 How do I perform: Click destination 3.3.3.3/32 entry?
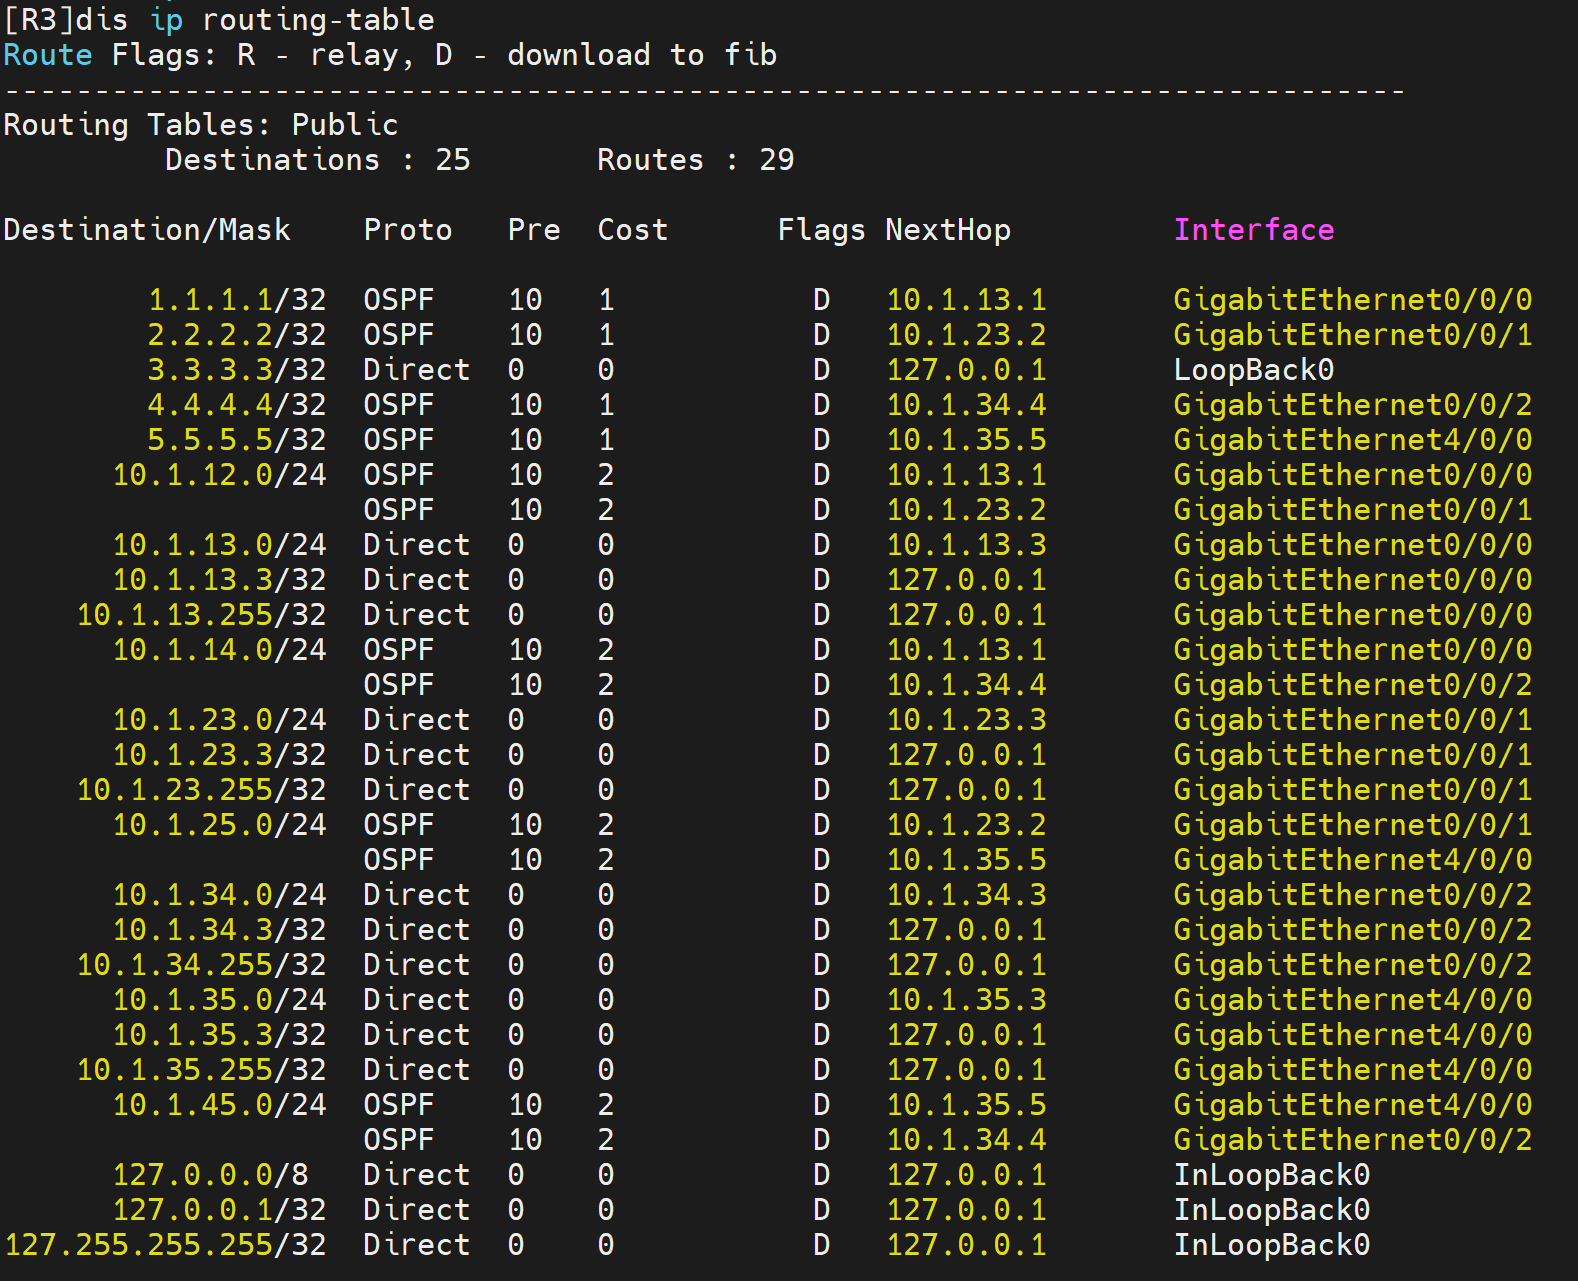237,370
